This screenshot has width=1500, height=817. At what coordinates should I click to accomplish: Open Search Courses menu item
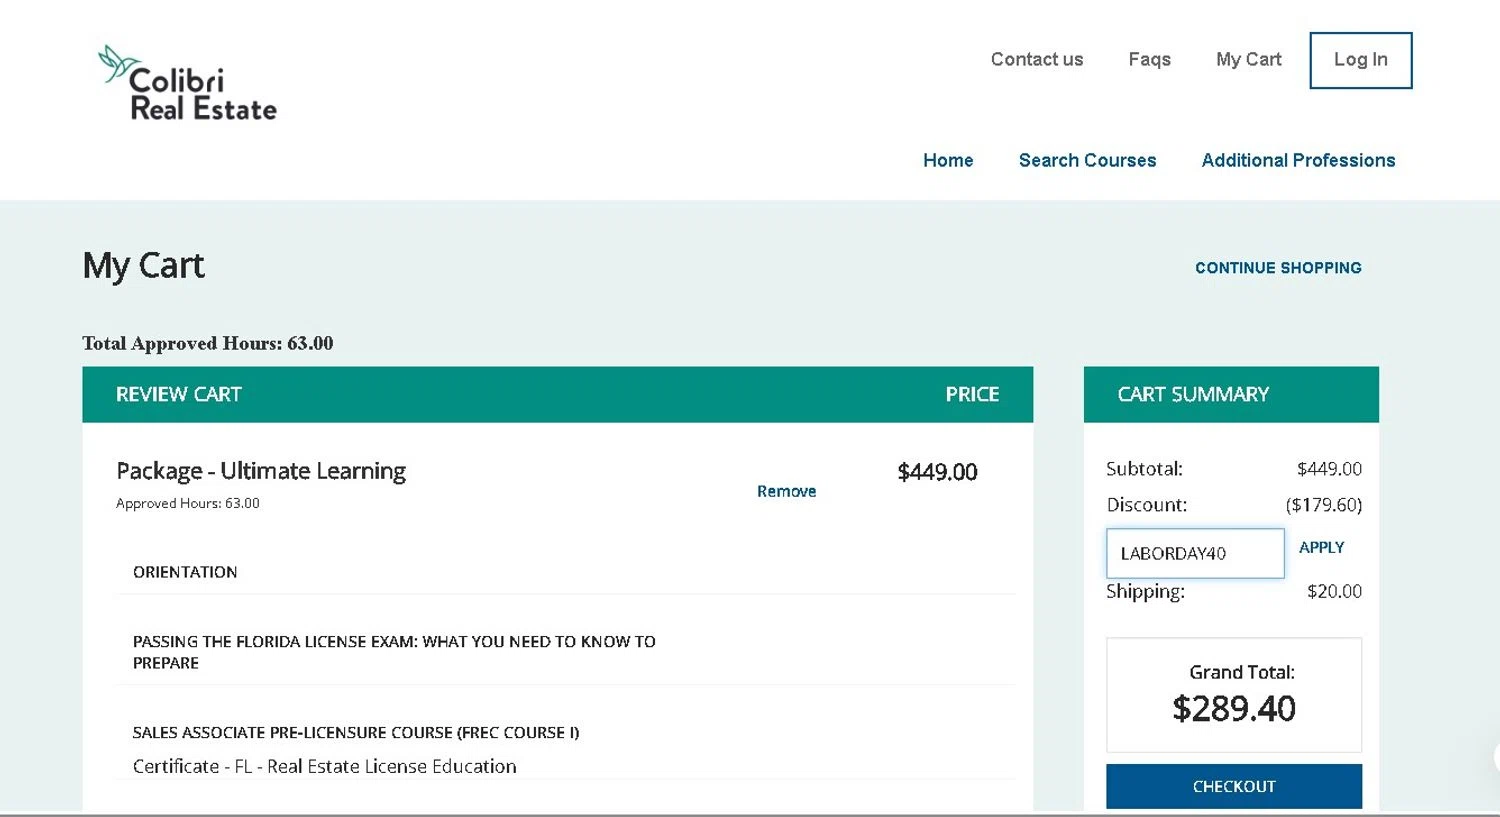pos(1087,160)
